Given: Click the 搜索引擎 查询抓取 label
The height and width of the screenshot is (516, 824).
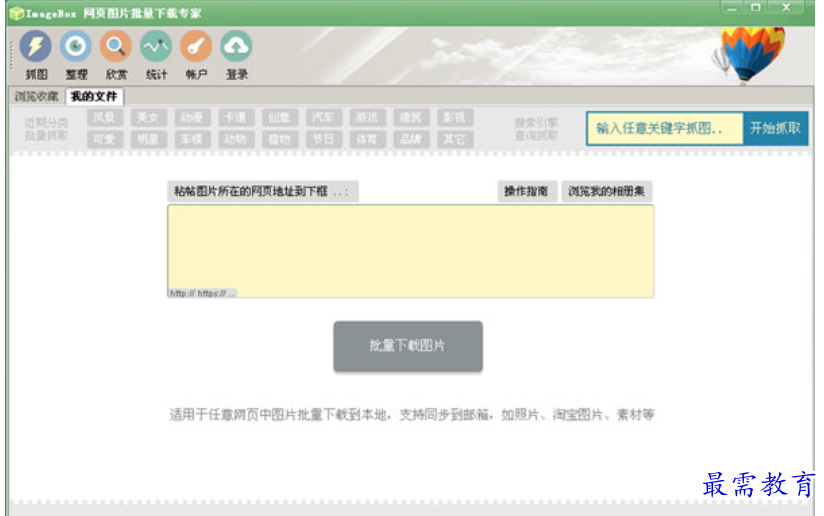Looking at the screenshot, I should (535, 129).
